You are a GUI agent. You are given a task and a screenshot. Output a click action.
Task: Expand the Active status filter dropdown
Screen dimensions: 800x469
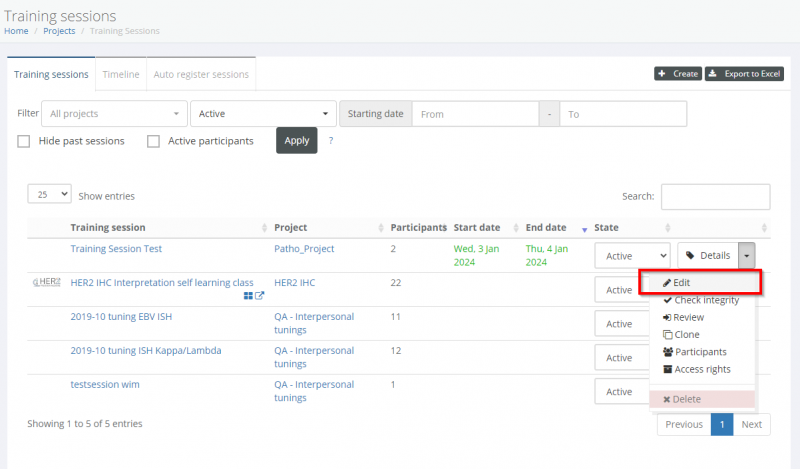point(264,114)
